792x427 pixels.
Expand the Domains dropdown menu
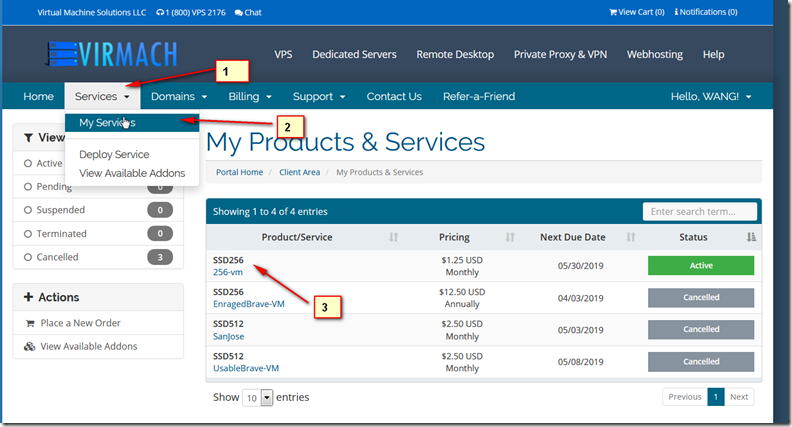179,97
